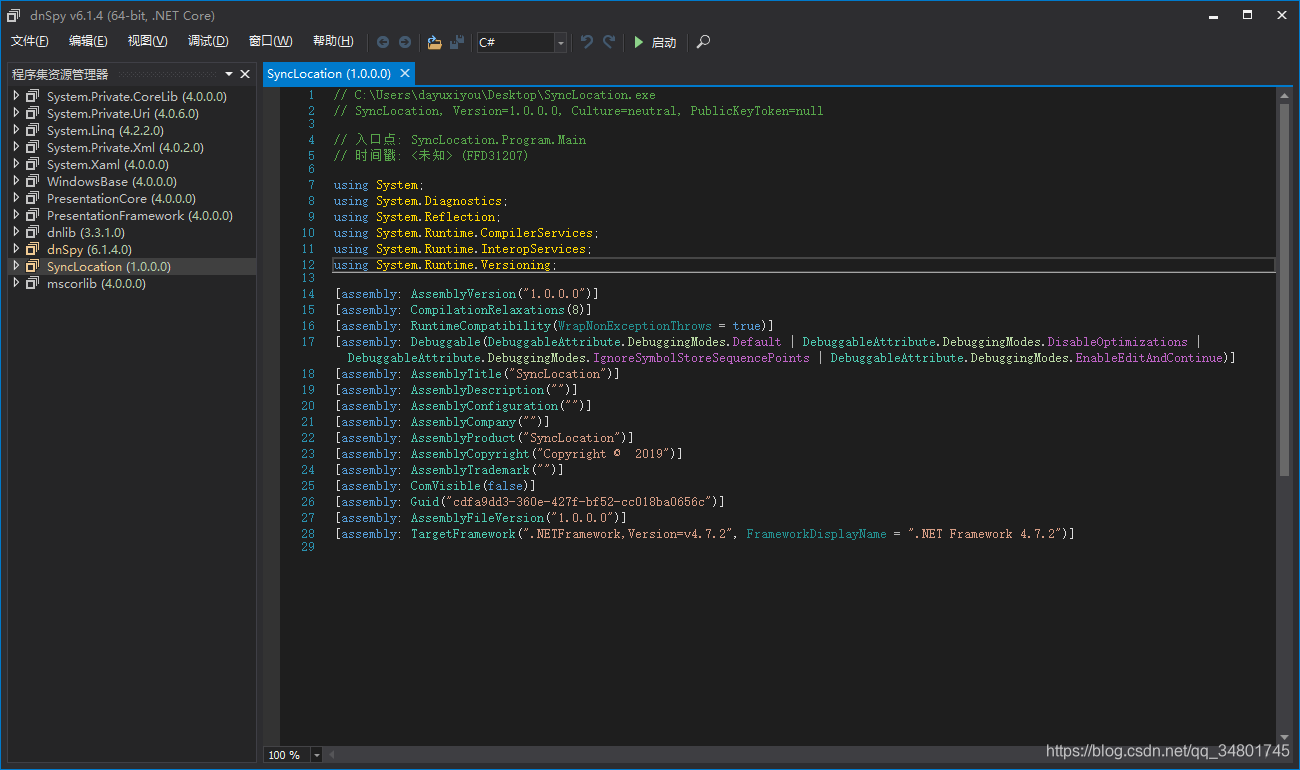Click mscorlib assembly icon
1300x770 pixels.
33,283
